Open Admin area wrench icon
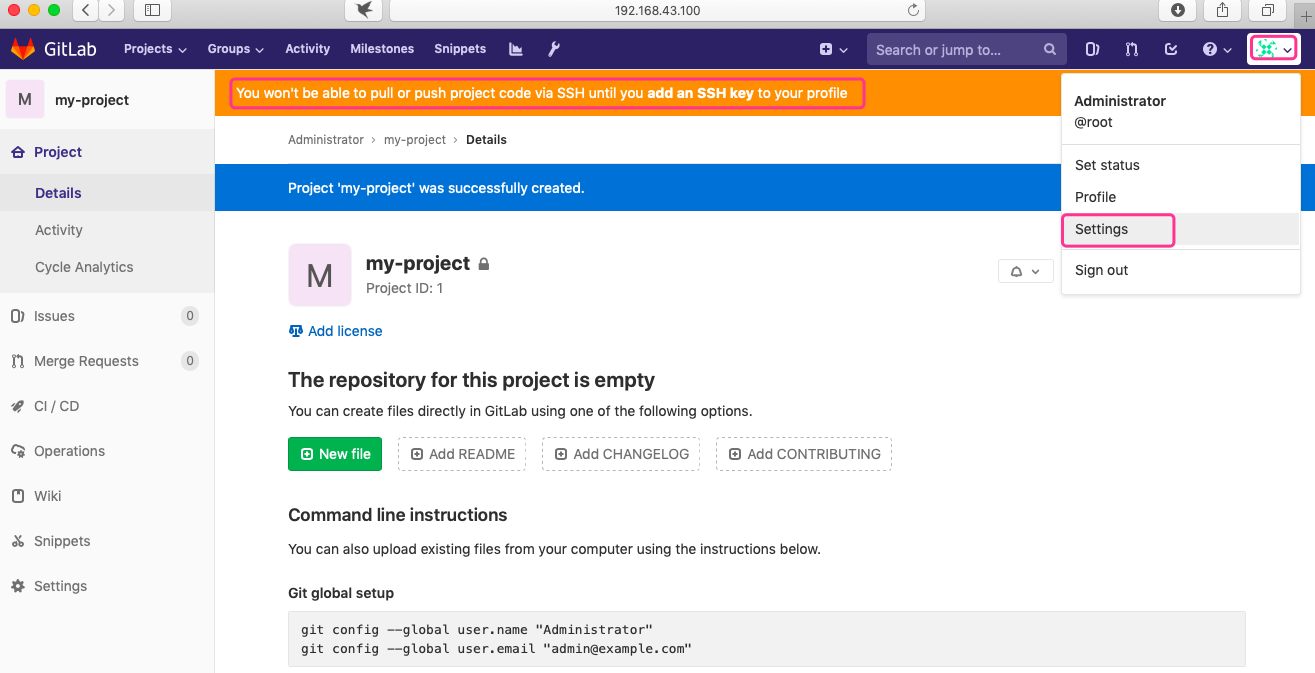1315x673 pixels. click(554, 49)
